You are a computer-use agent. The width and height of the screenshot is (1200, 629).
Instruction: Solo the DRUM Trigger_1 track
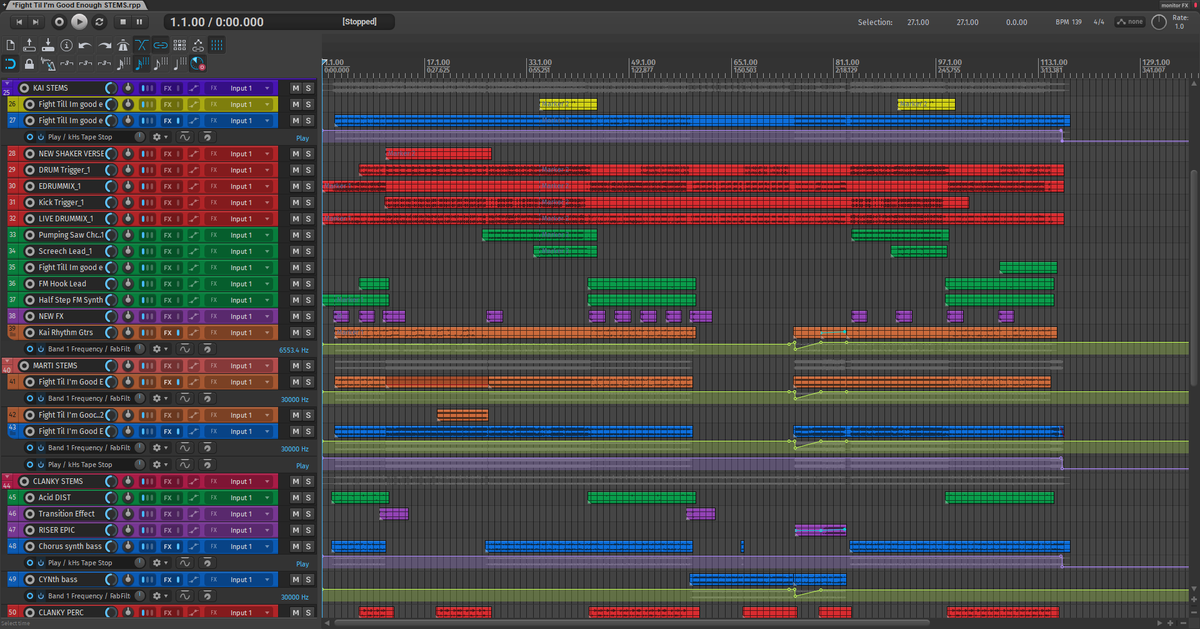pos(309,170)
